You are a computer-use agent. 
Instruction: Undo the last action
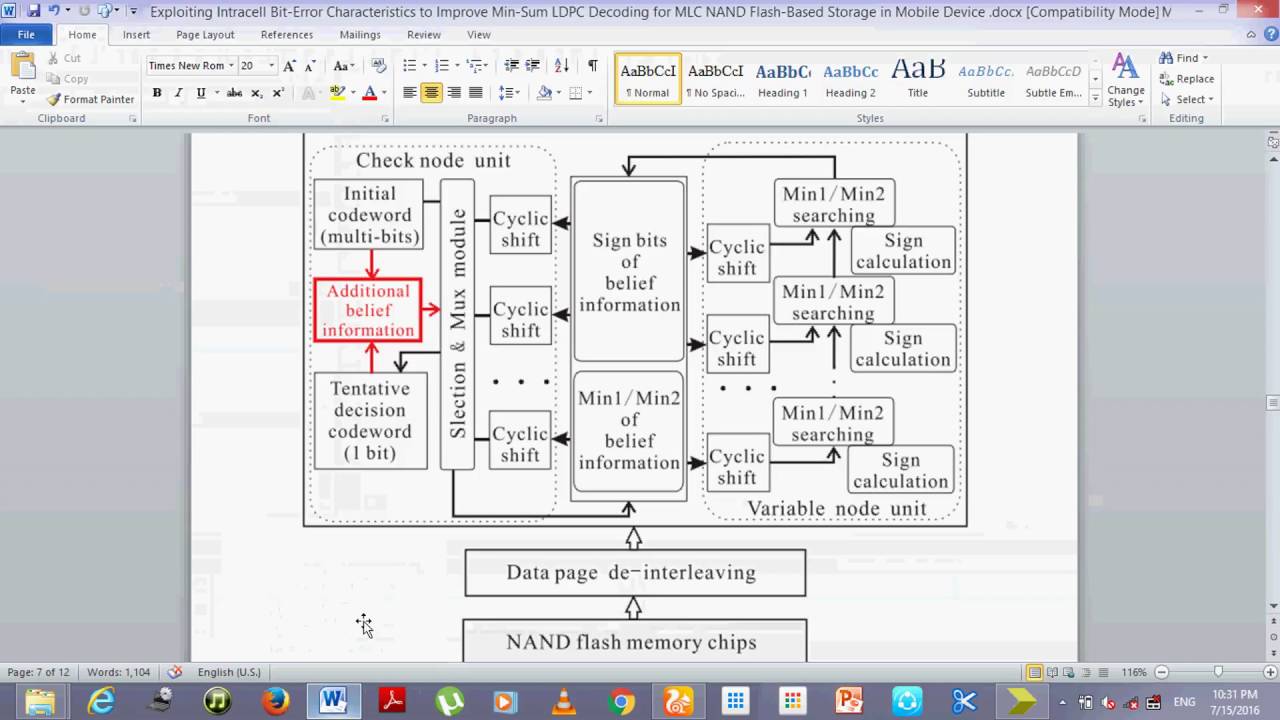[55, 11]
